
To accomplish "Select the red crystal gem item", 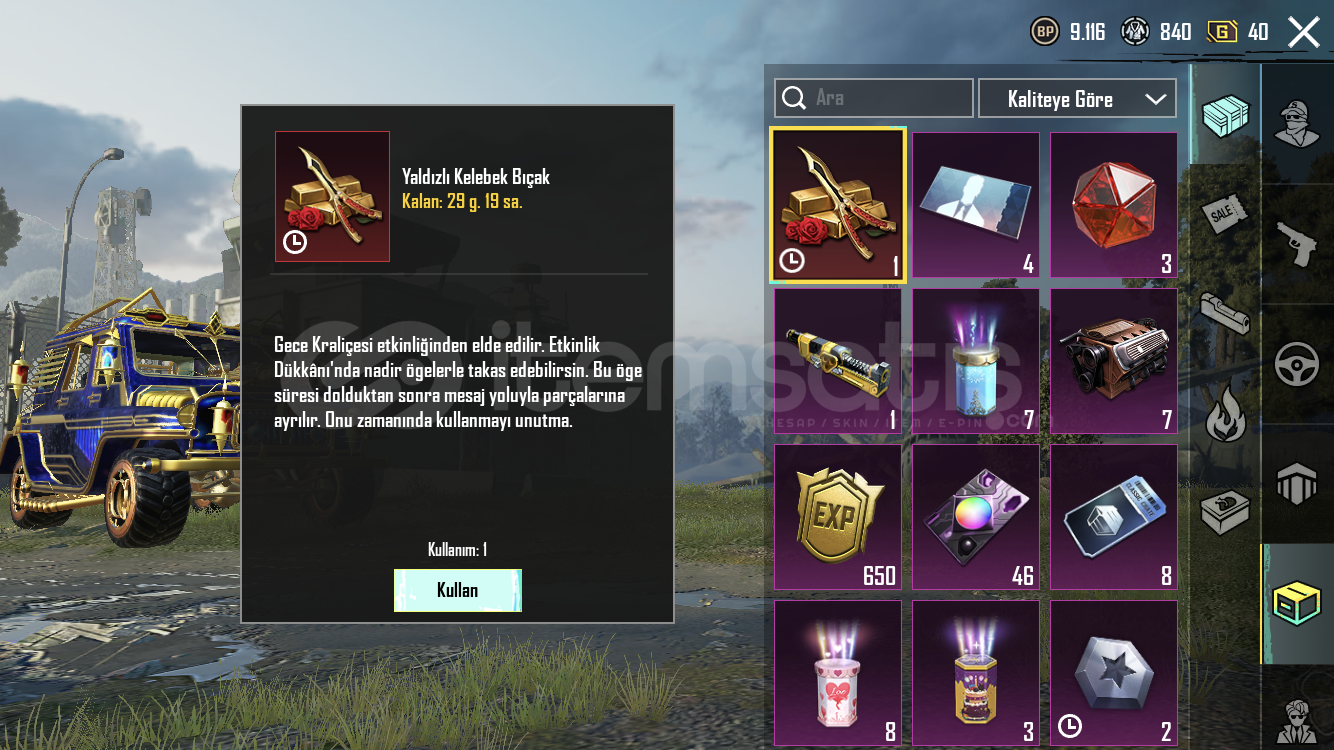I will (1114, 205).
